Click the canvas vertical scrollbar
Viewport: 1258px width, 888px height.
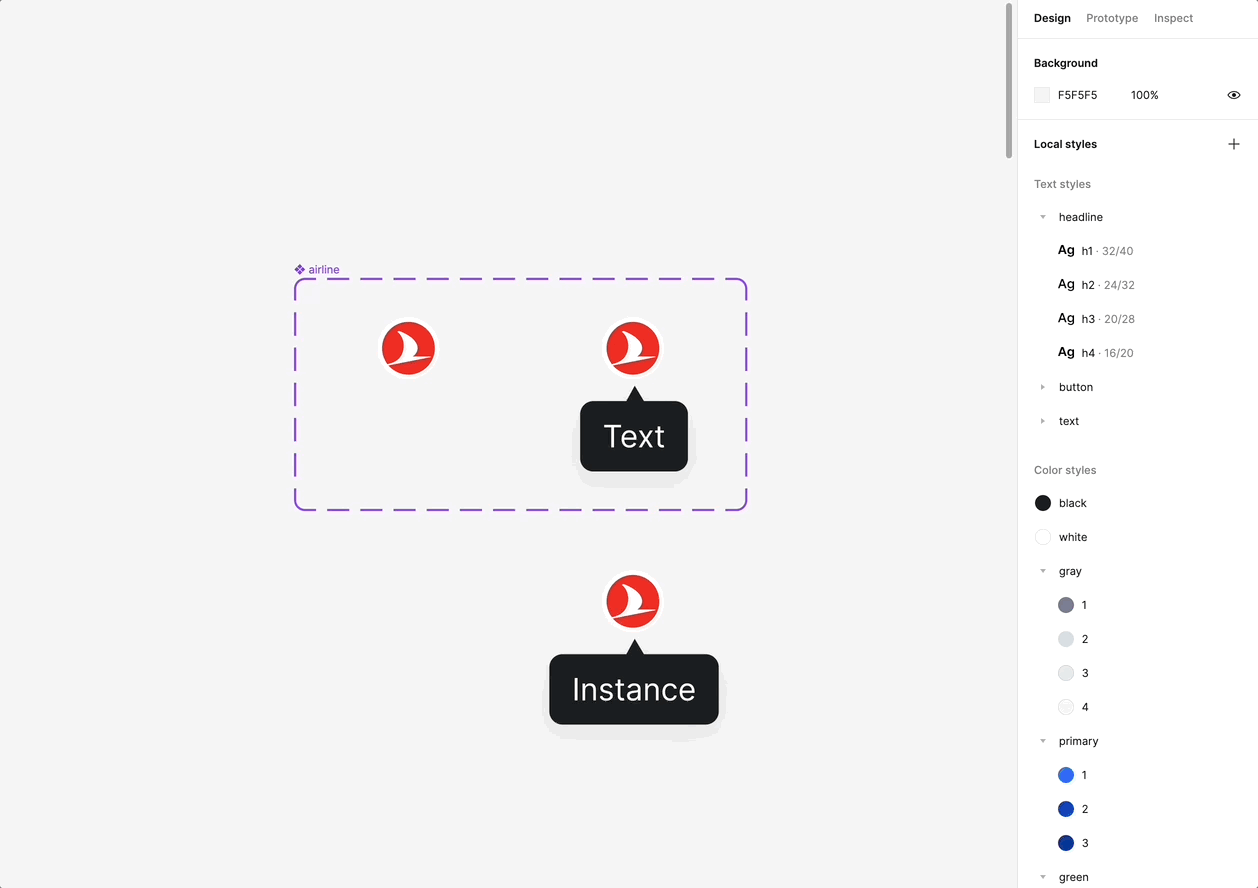point(1009,80)
